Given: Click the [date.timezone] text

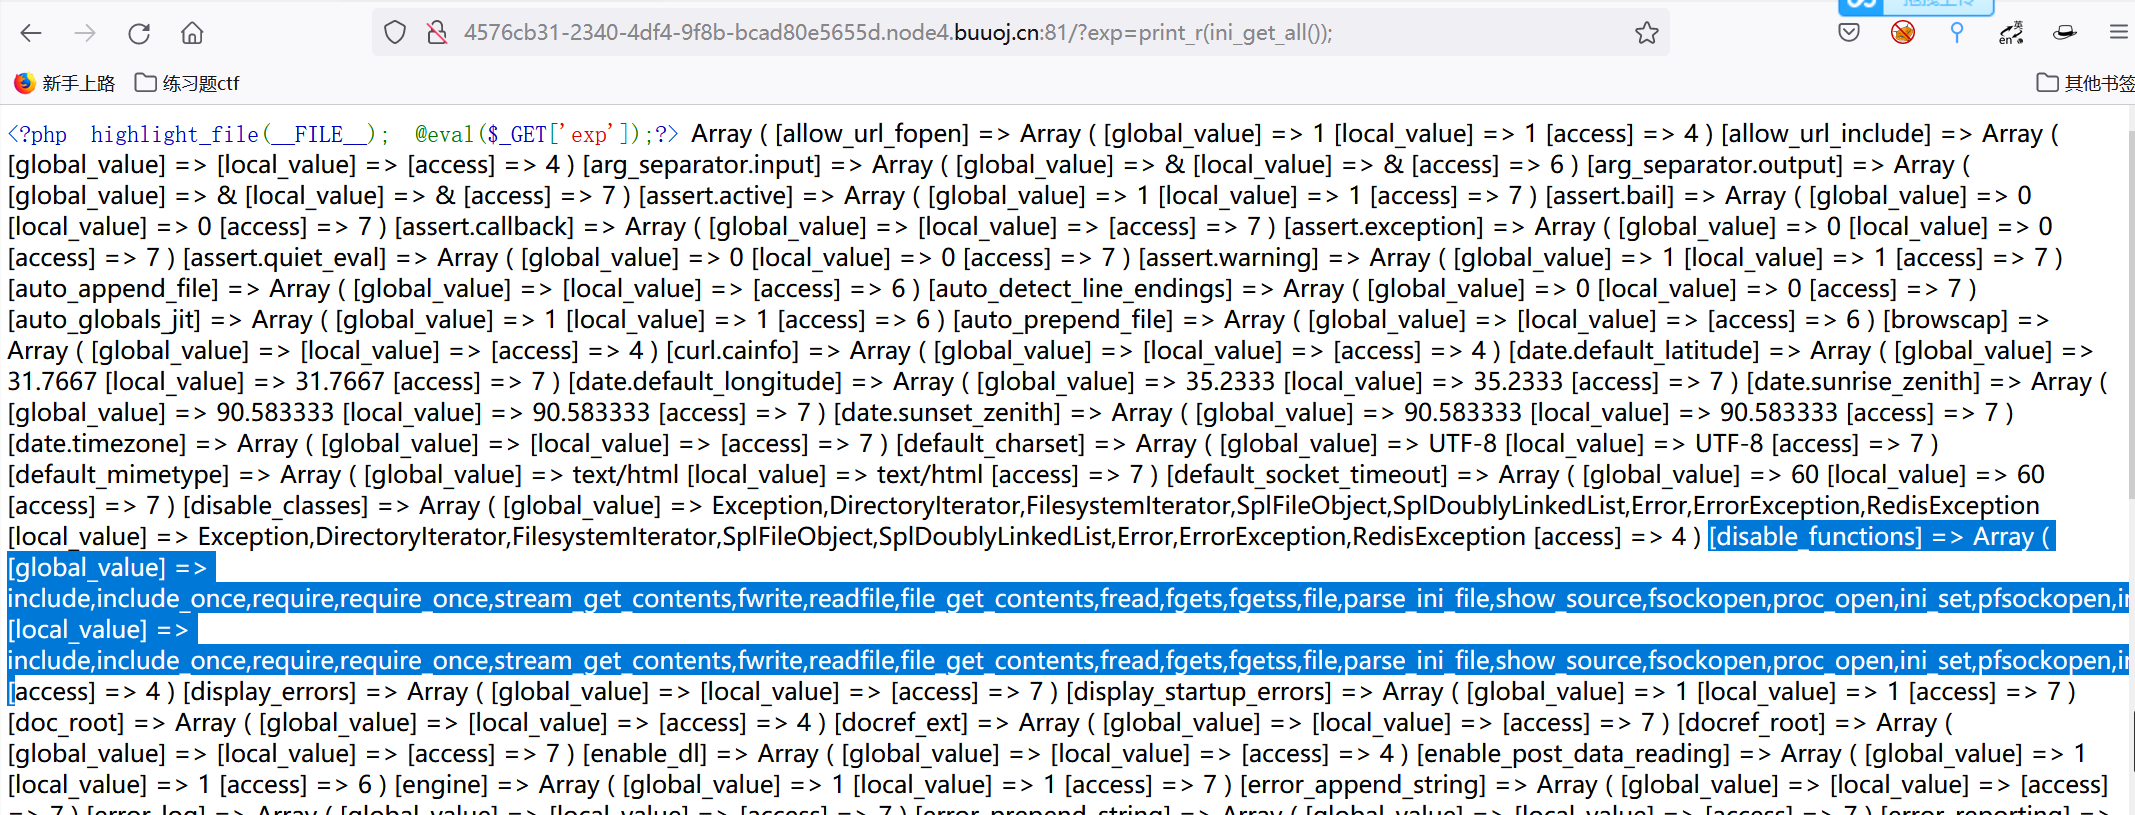Looking at the screenshot, I should point(97,444).
